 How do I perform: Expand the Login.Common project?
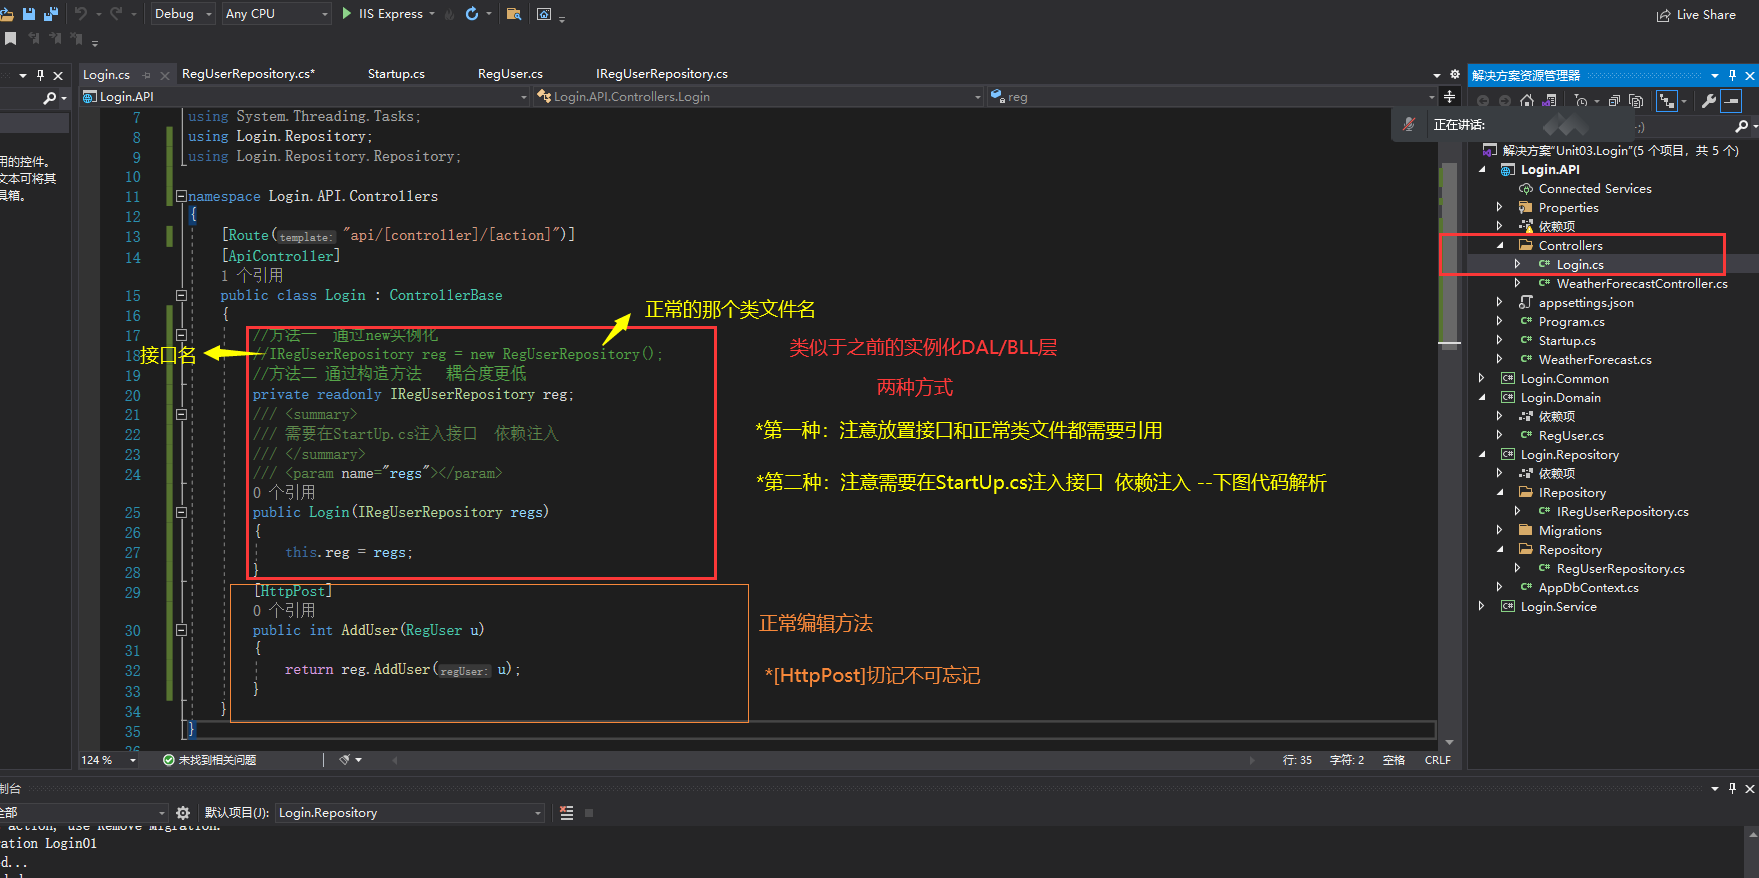click(x=1481, y=379)
